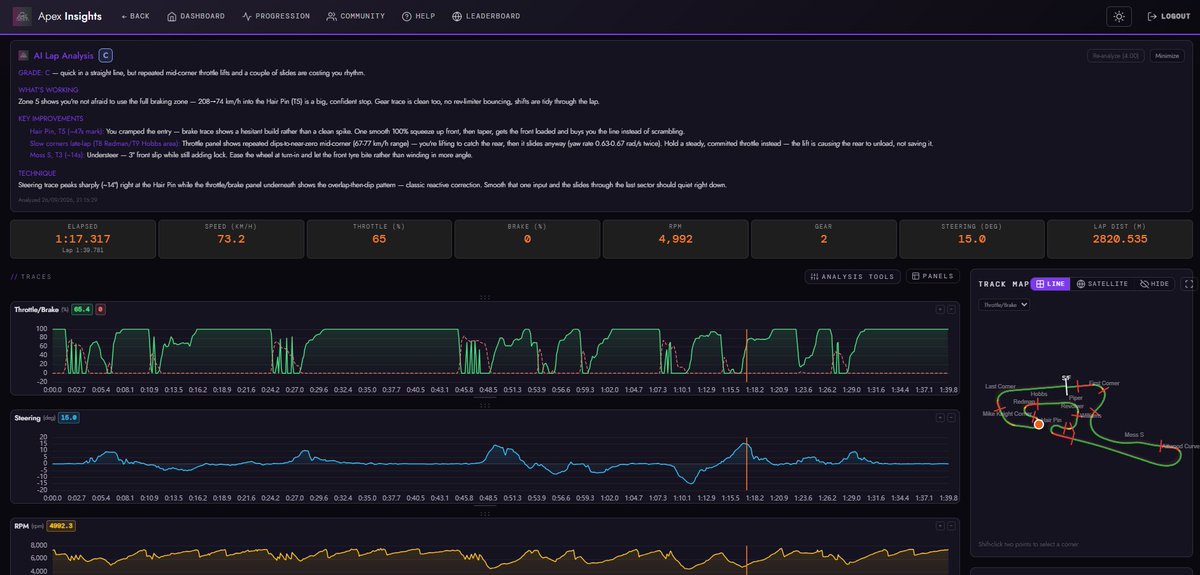
Task: Log out of Apex Insights
Action: tap(1168, 16)
